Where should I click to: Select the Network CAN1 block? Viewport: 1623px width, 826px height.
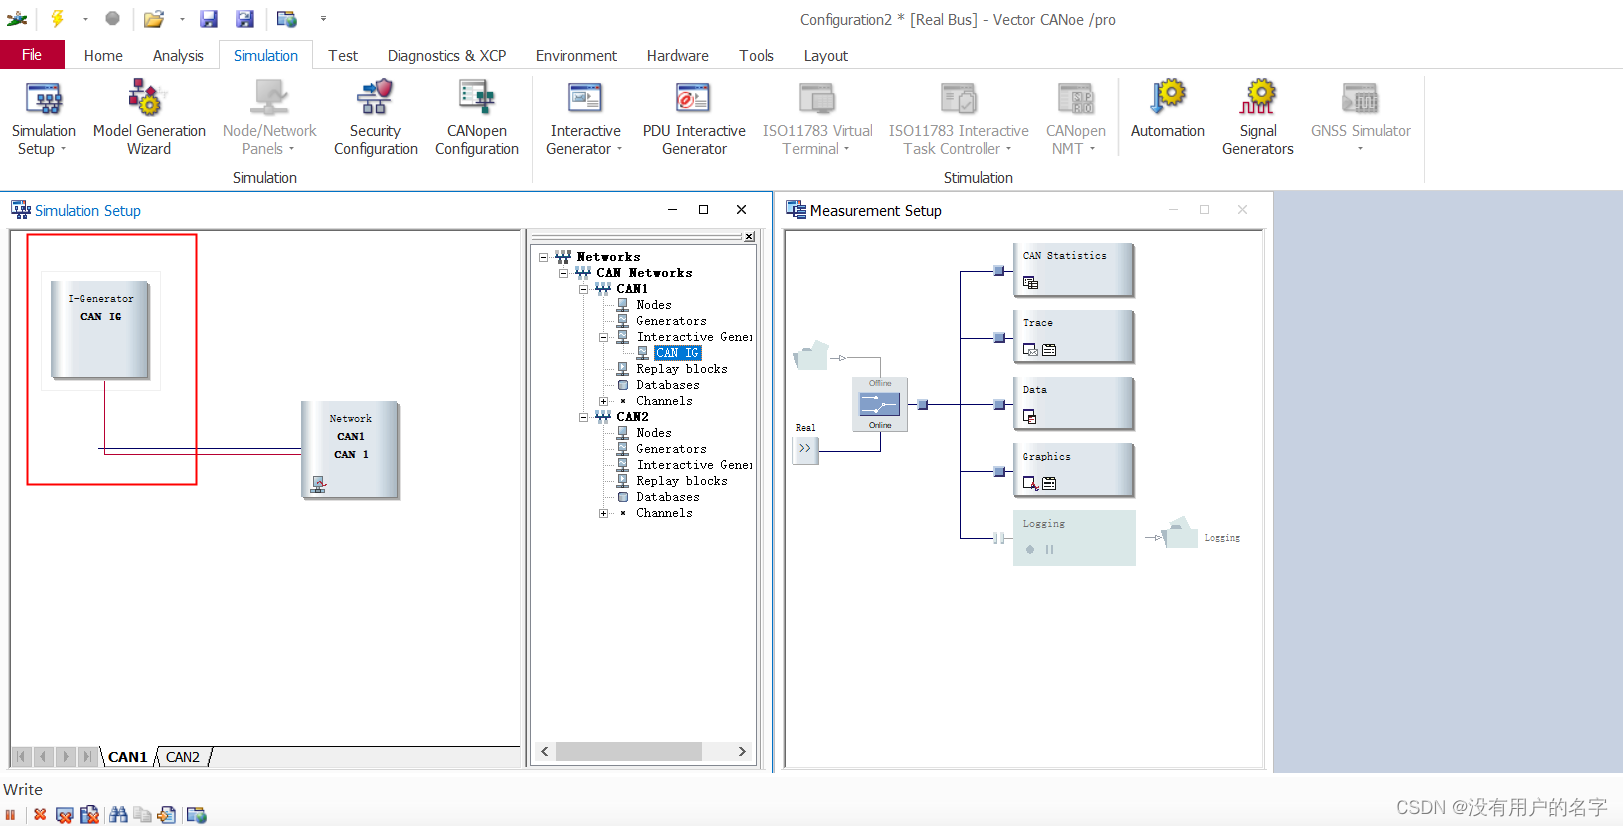350,449
